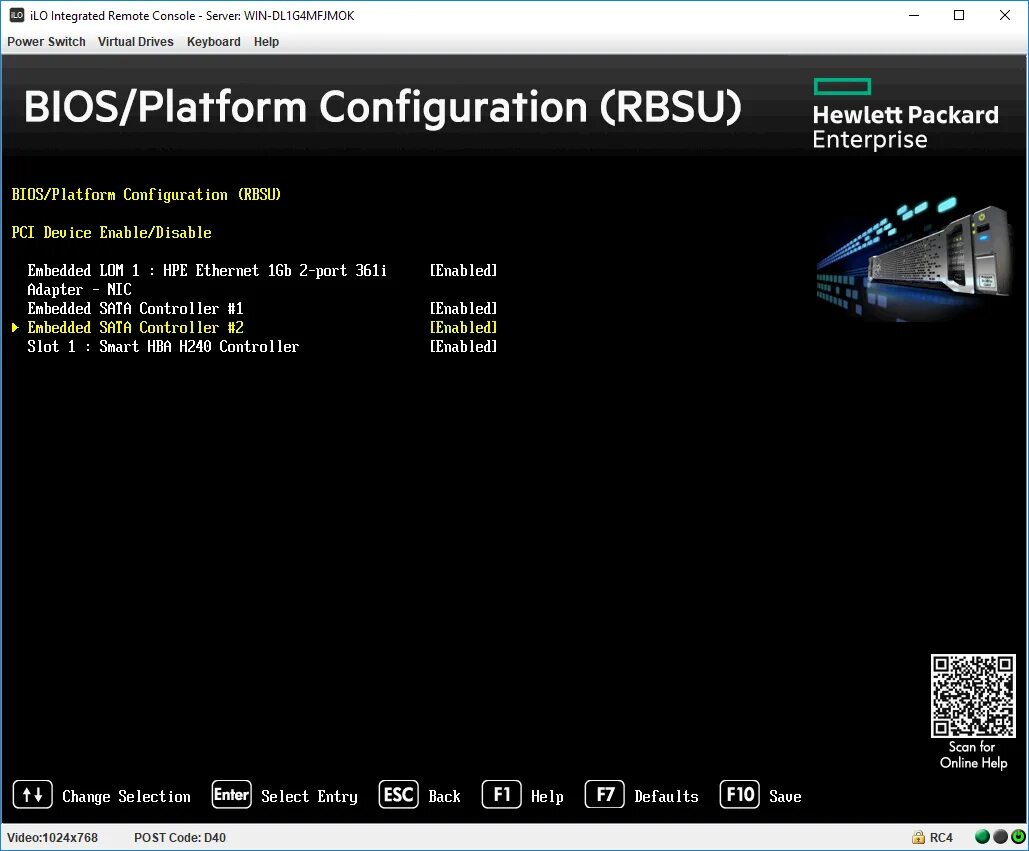Click the Change Selection label

(x=126, y=797)
